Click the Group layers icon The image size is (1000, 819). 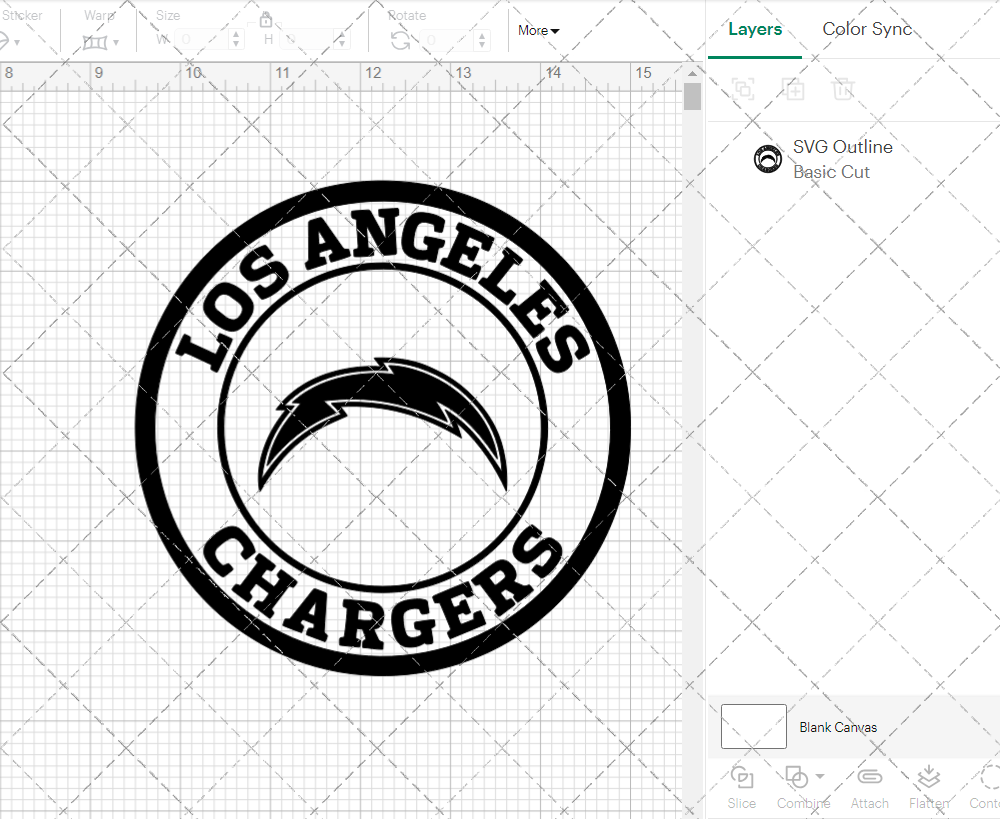[x=743, y=89]
